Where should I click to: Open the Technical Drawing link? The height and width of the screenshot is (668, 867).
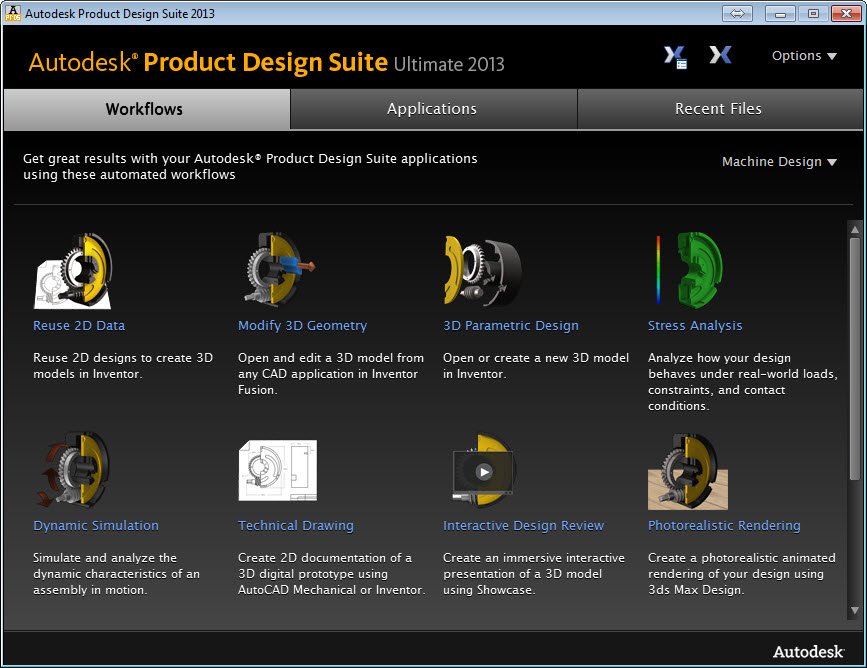(296, 525)
